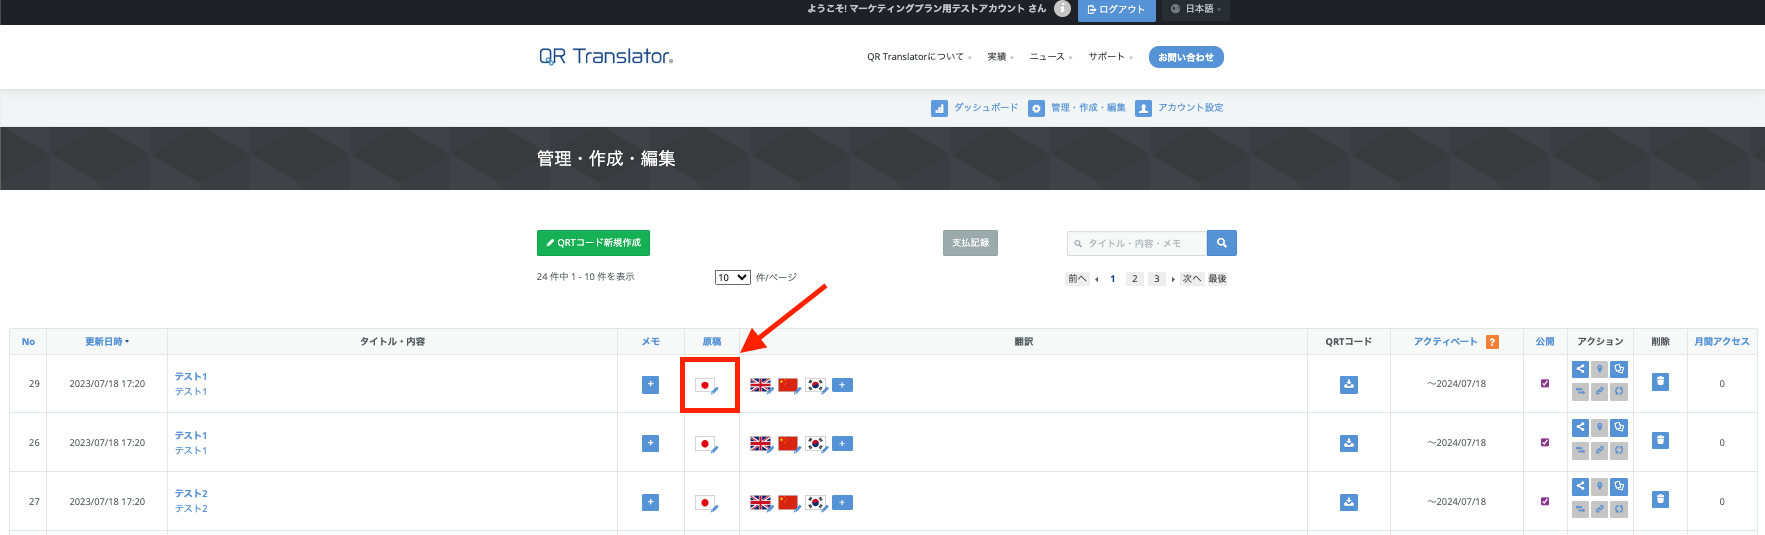Click the swap arrows action icon in row 26
The width and height of the screenshot is (1765, 535).
tap(1580, 450)
